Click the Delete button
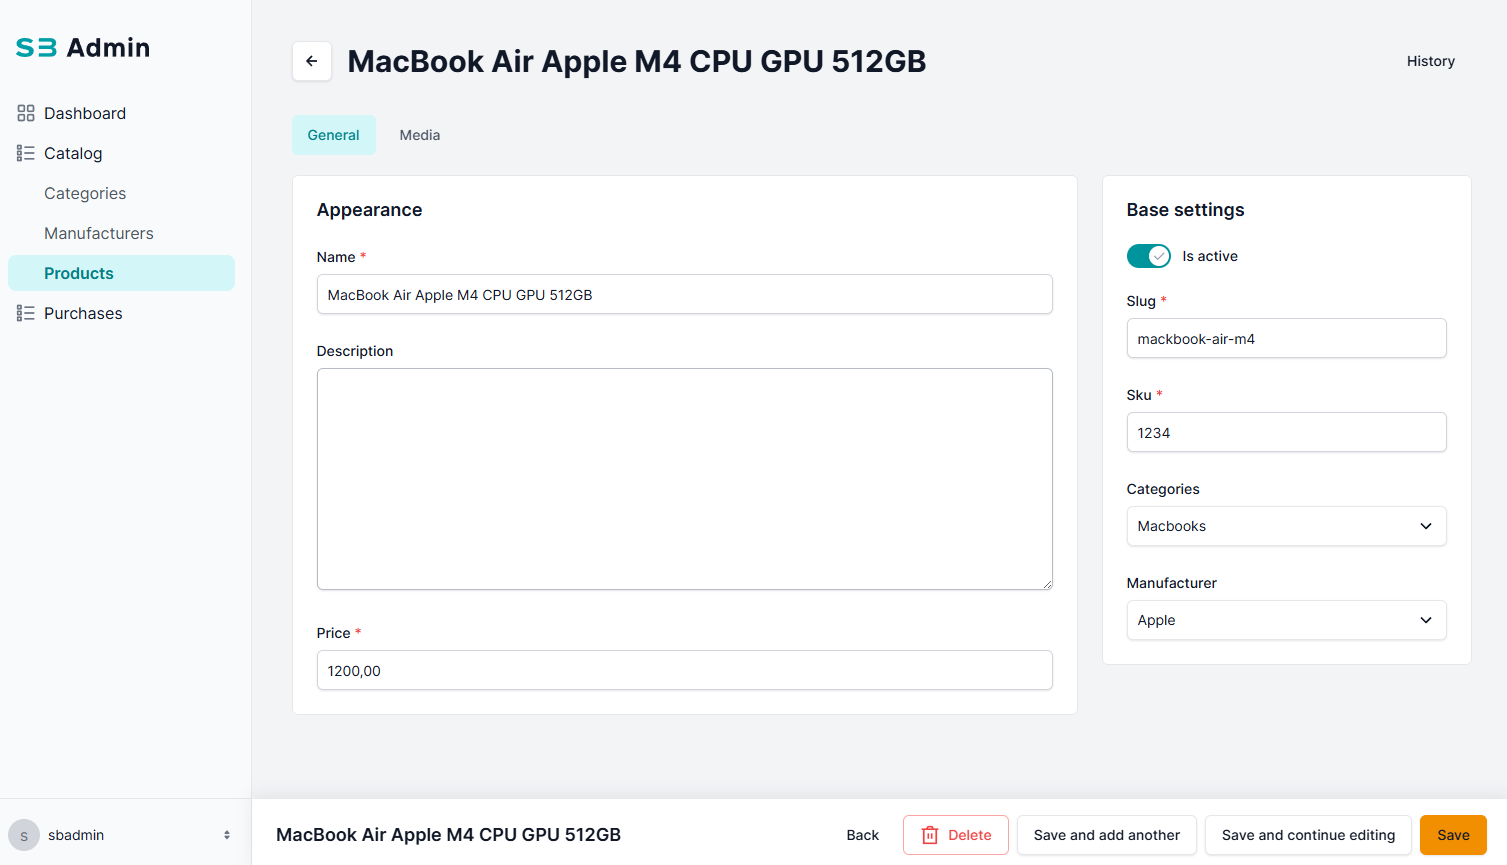The width and height of the screenshot is (1507, 865). pyautogui.click(x=956, y=835)
